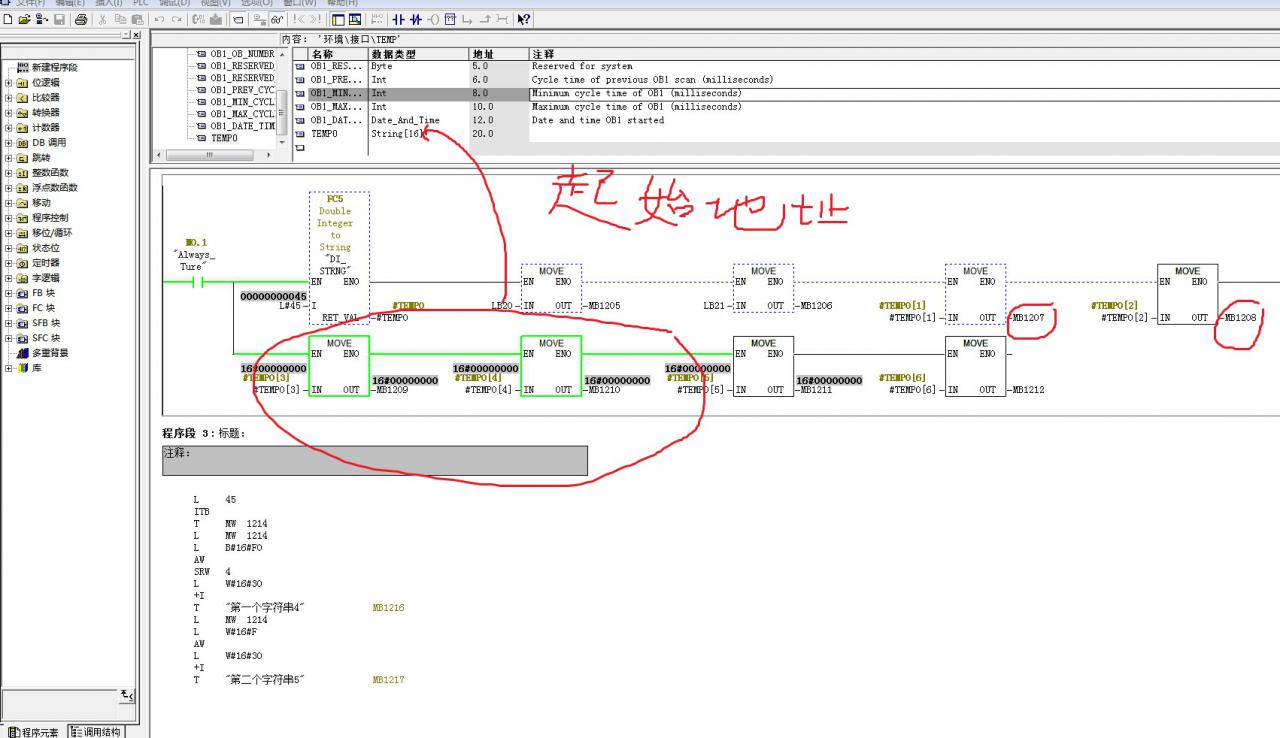Expand the DB 调用 tree node

pos(9,142)
